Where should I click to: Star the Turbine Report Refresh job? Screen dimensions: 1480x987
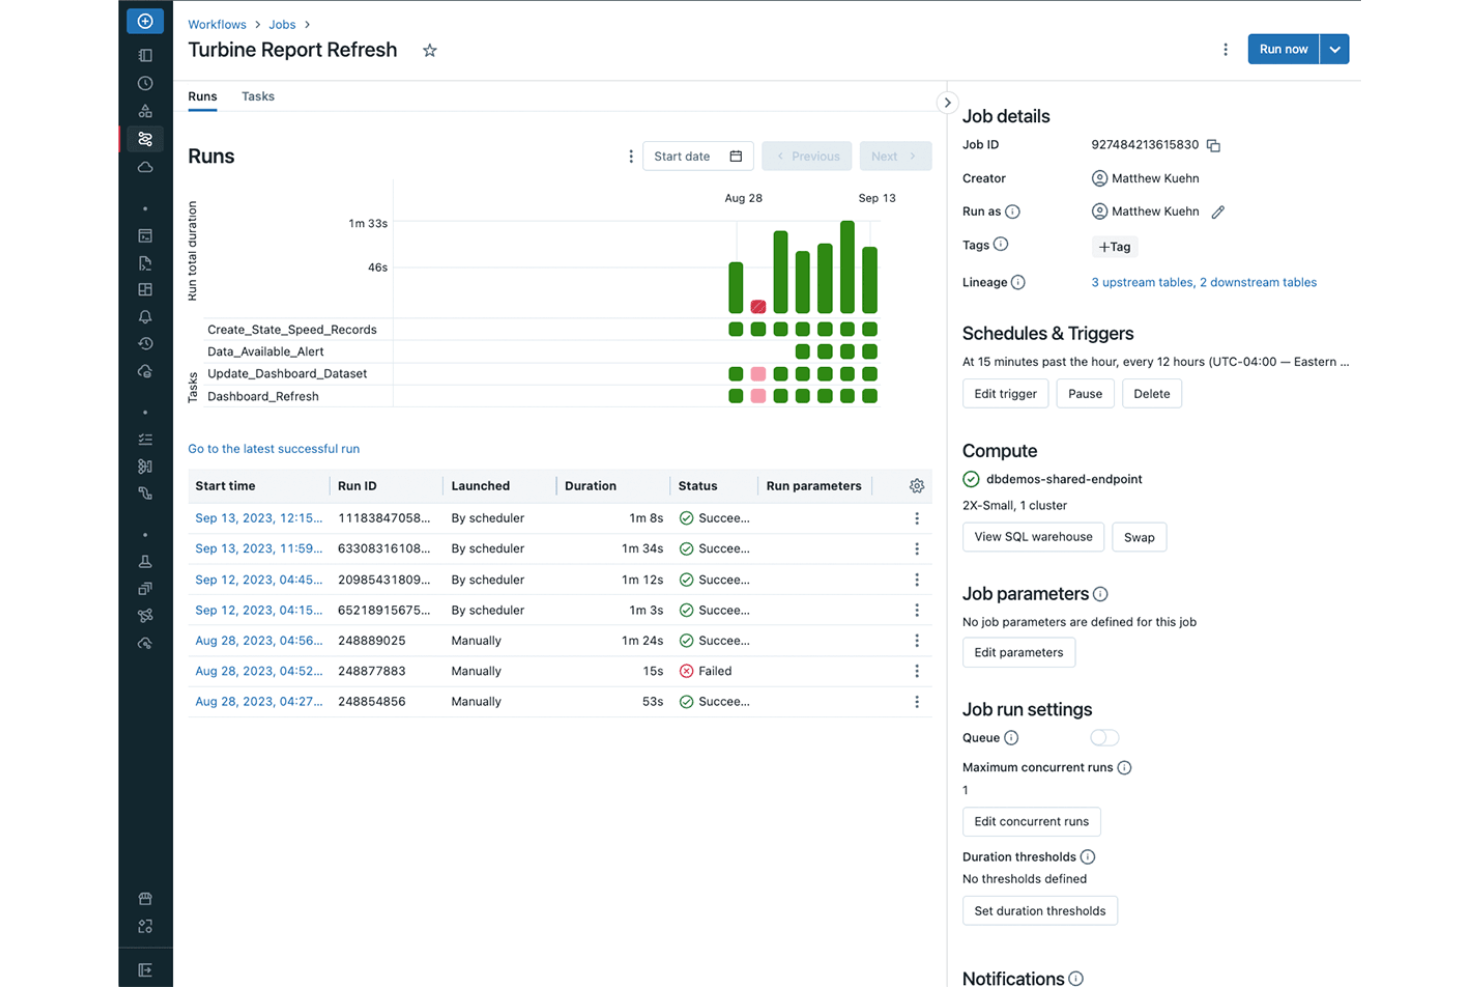(429, 50)
